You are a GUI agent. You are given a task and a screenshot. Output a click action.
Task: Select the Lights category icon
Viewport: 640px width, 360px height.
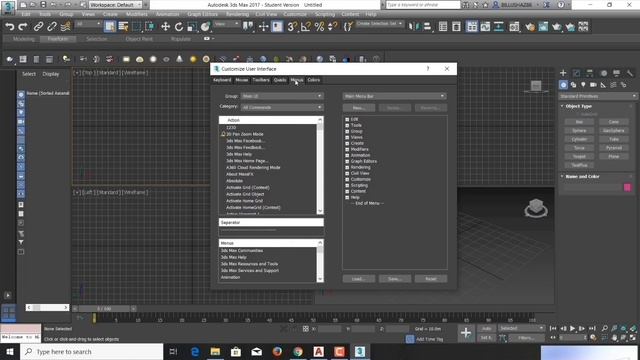(583, 85)
